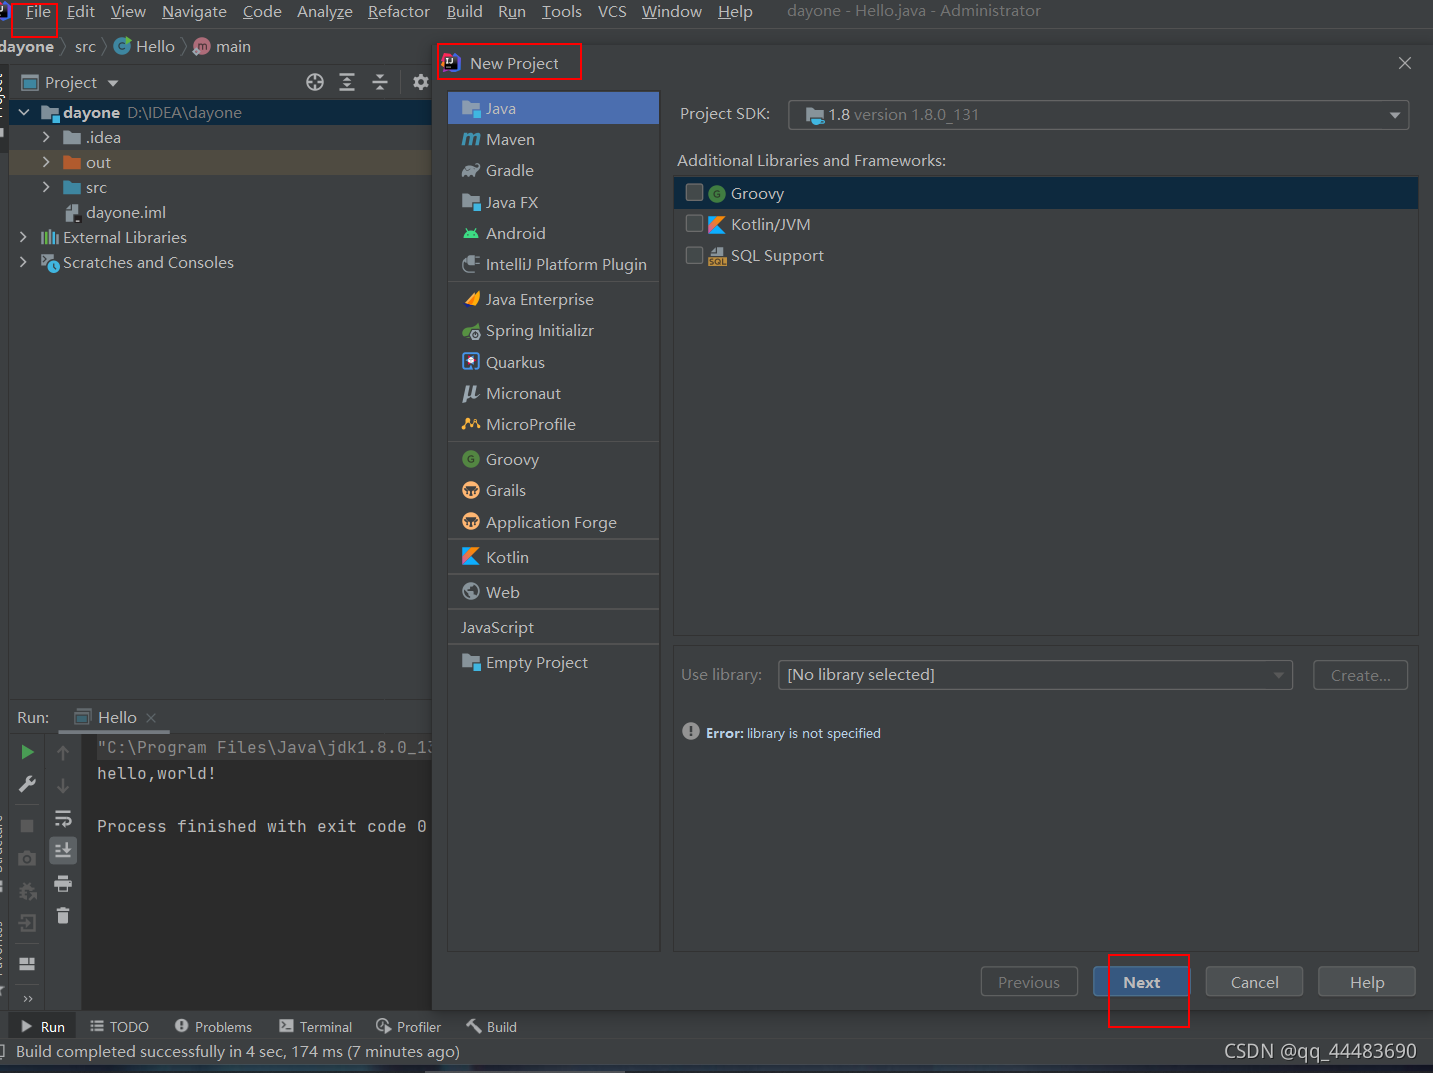Screen dimensions: 1433x1073
Task: Click the up arrow in Run console
Action: pyautogui.click(x=63, y=752)
